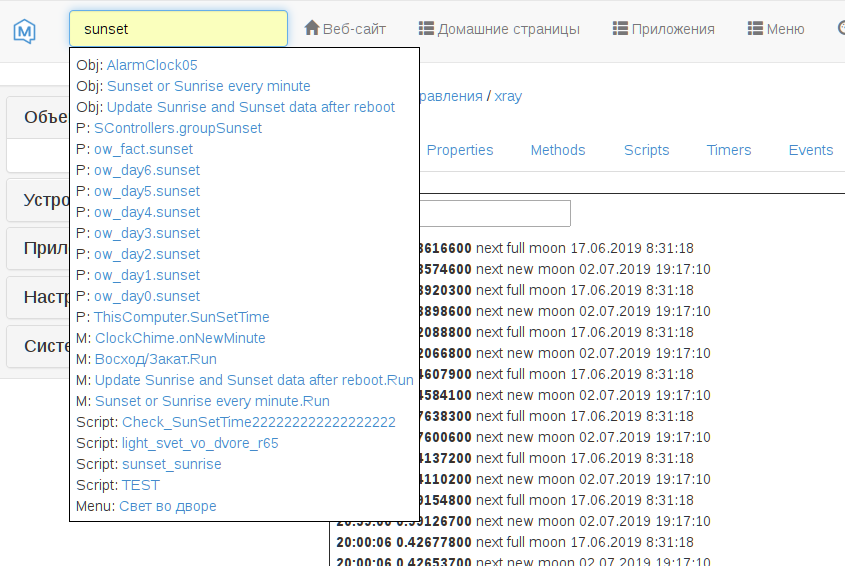Open menu item Свет во дворе
This screenshot has height=566, width=845.
point(168,507)
